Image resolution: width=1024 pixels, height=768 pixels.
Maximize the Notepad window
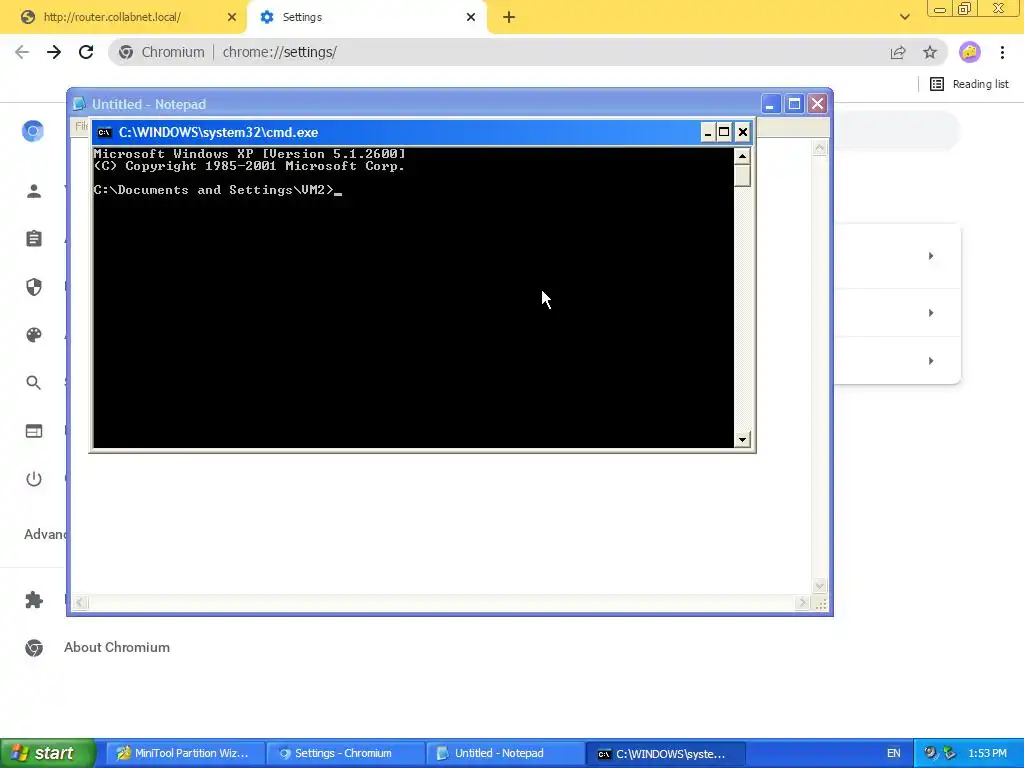coord(794,104)
